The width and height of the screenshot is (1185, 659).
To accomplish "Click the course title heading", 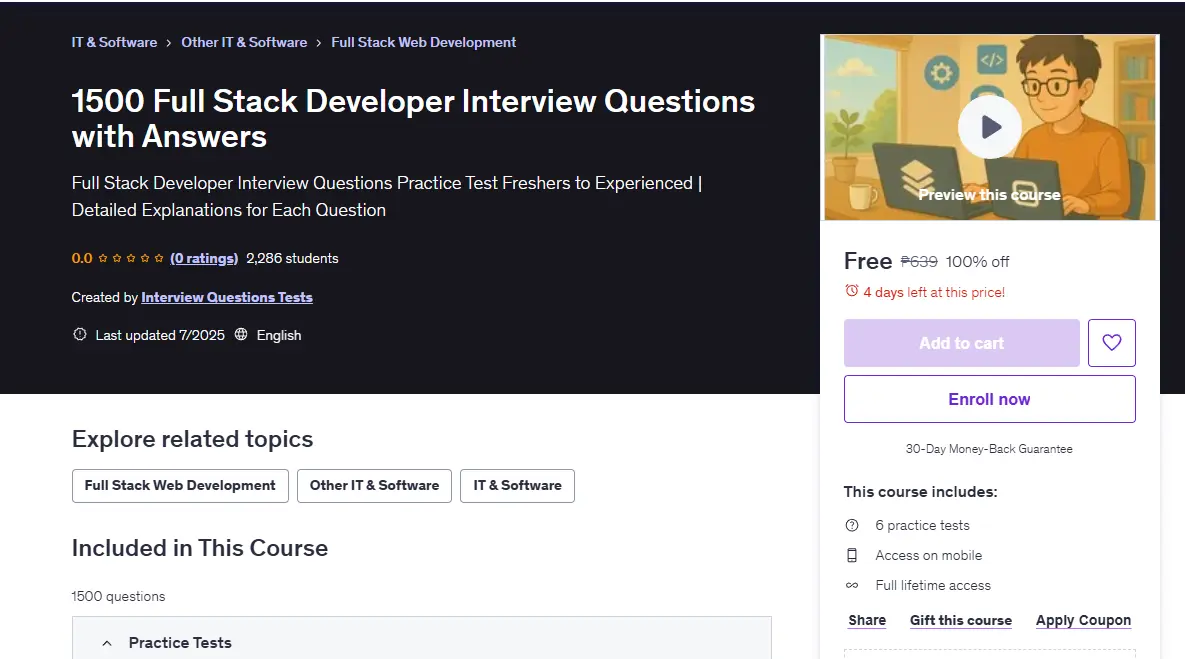I will (413, 119).
